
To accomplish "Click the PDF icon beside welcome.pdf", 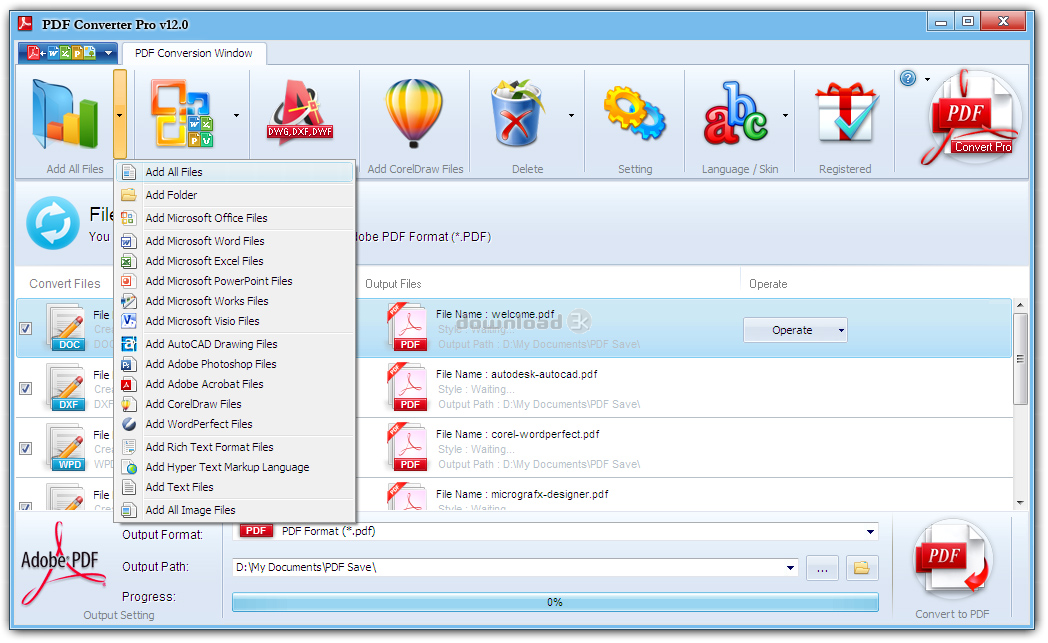I will [407, 327].
